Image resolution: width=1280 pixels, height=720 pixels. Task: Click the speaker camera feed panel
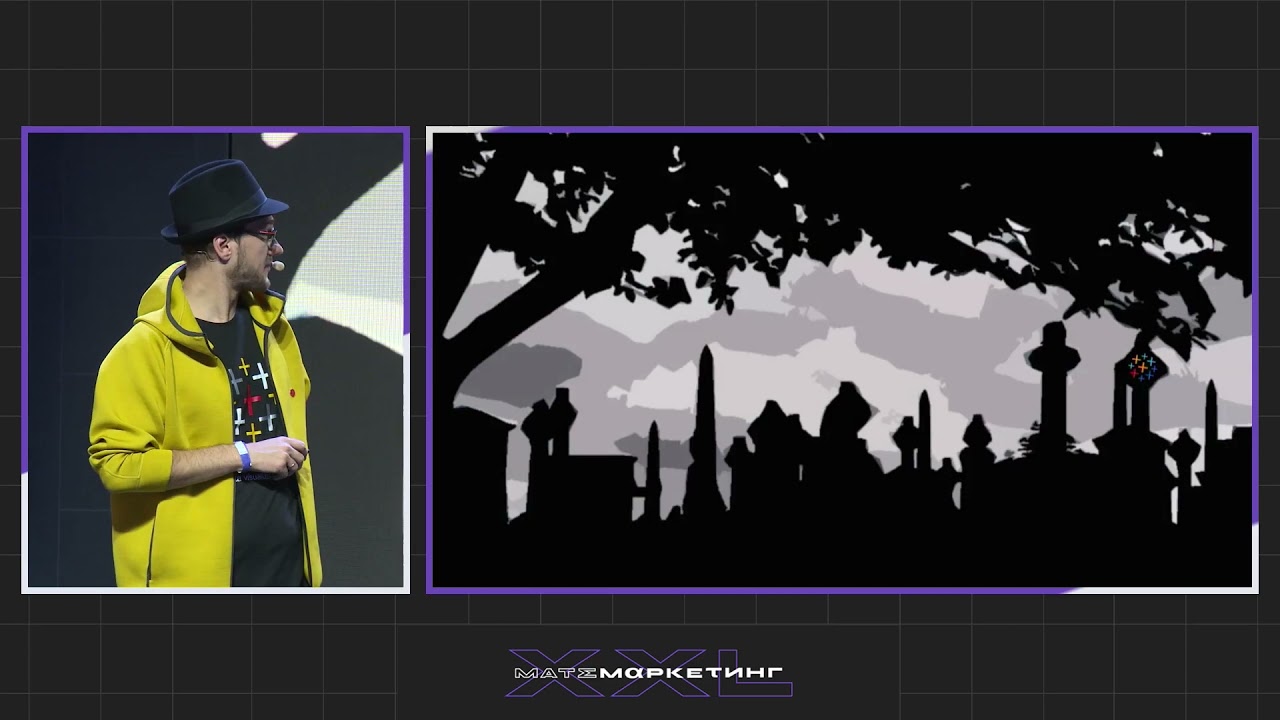click(x=215, y=360)
